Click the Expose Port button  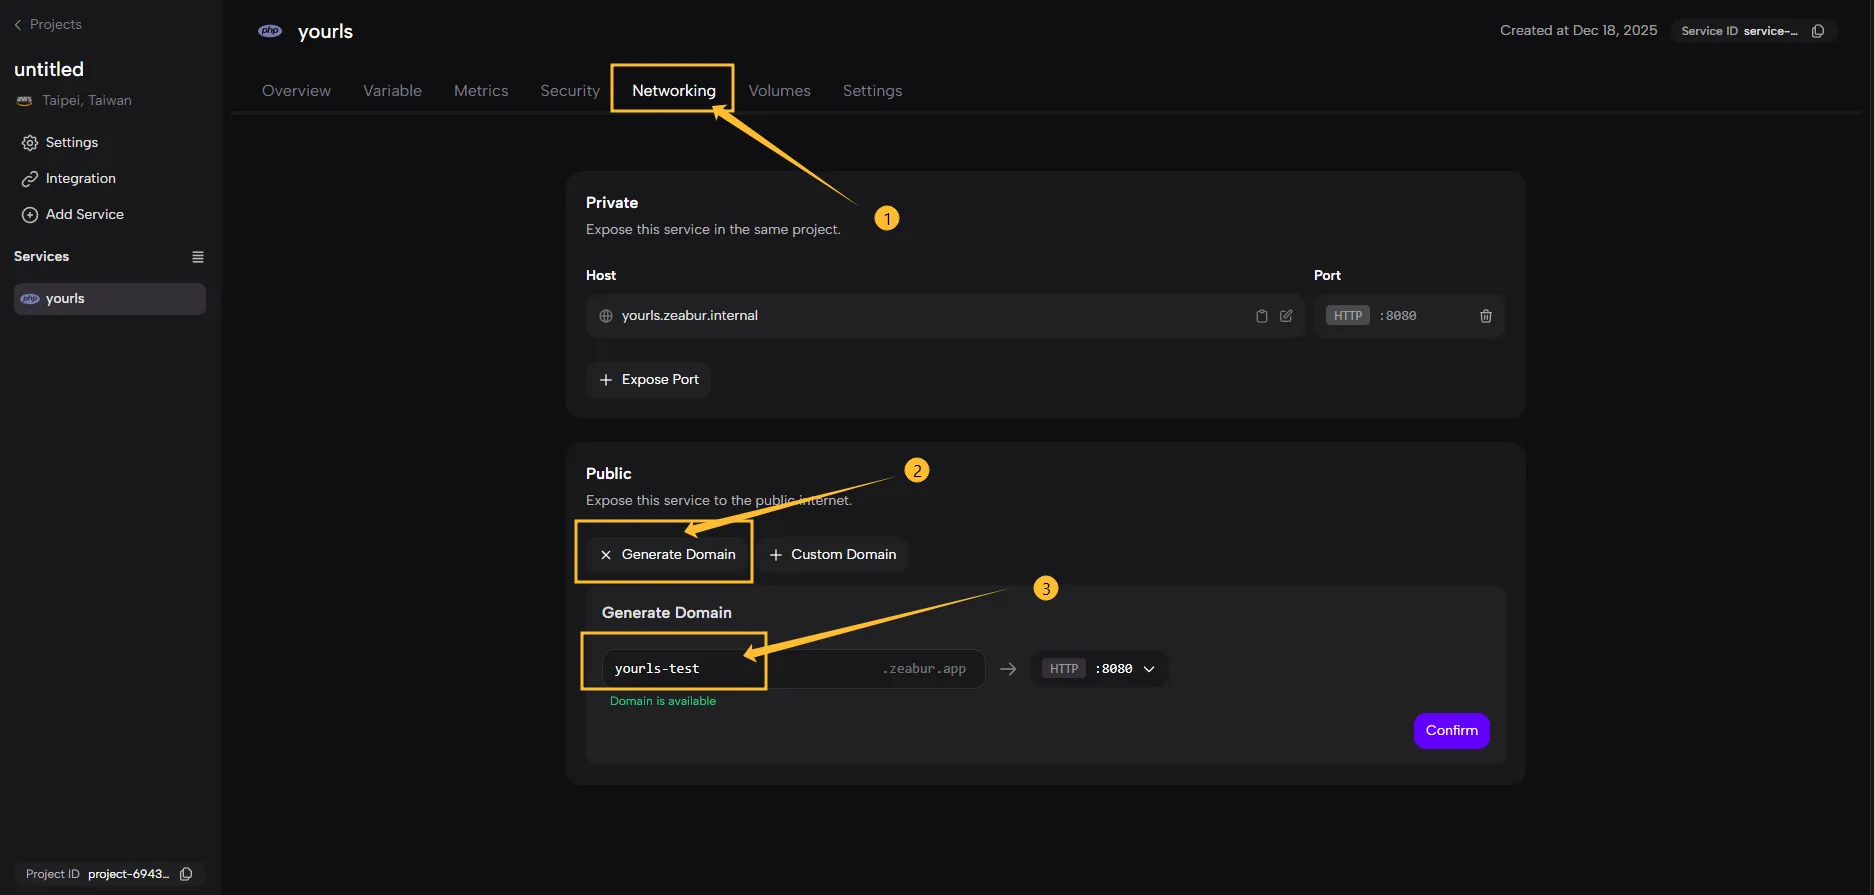click(649, 380)
